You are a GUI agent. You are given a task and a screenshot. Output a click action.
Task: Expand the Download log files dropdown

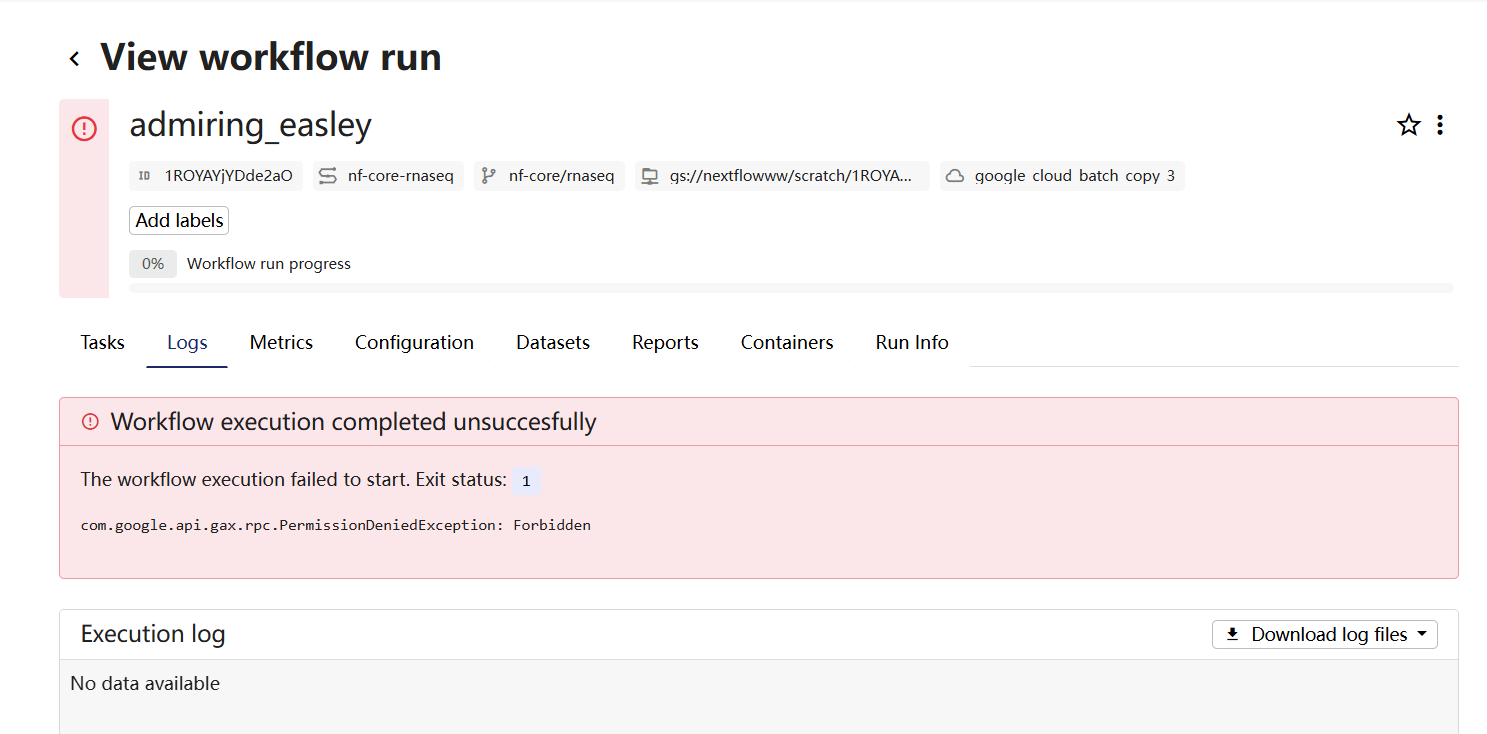pyautogui.click(x=1324, y=635)
